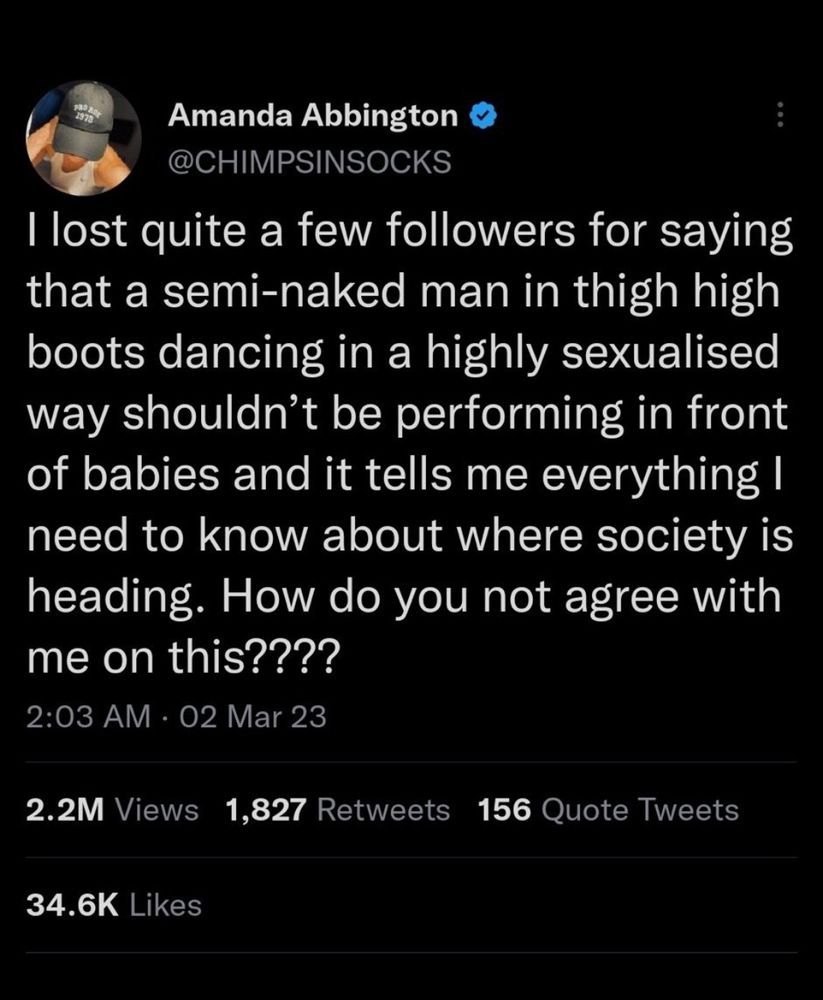Click the 156 quote tweet count
This screenshot has width=823, height=1000.
coord(505,810)
